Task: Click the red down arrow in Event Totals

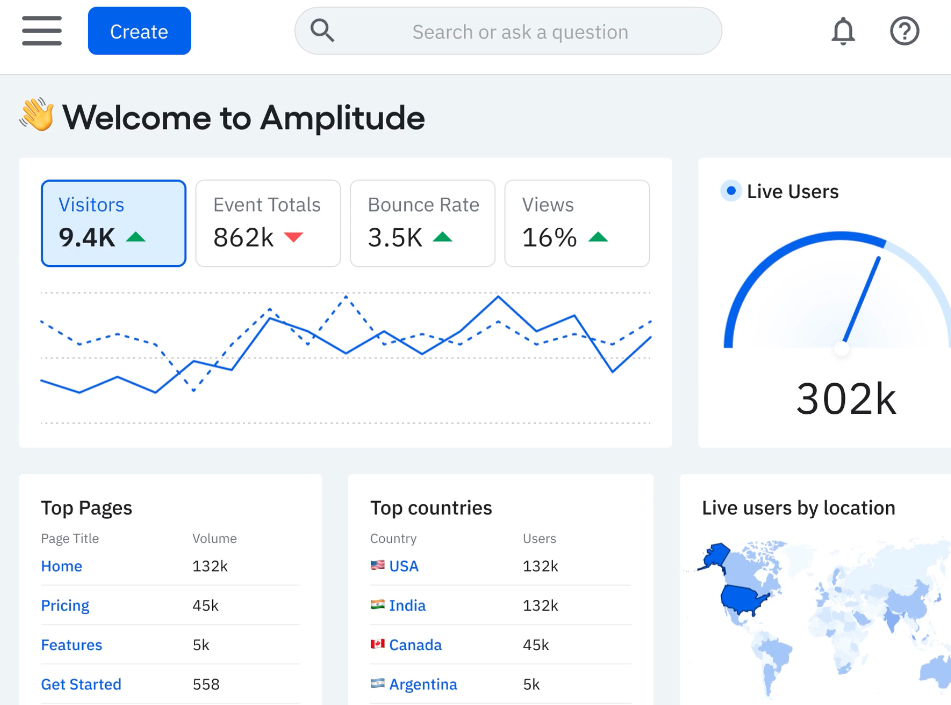Action: (294, 237)
